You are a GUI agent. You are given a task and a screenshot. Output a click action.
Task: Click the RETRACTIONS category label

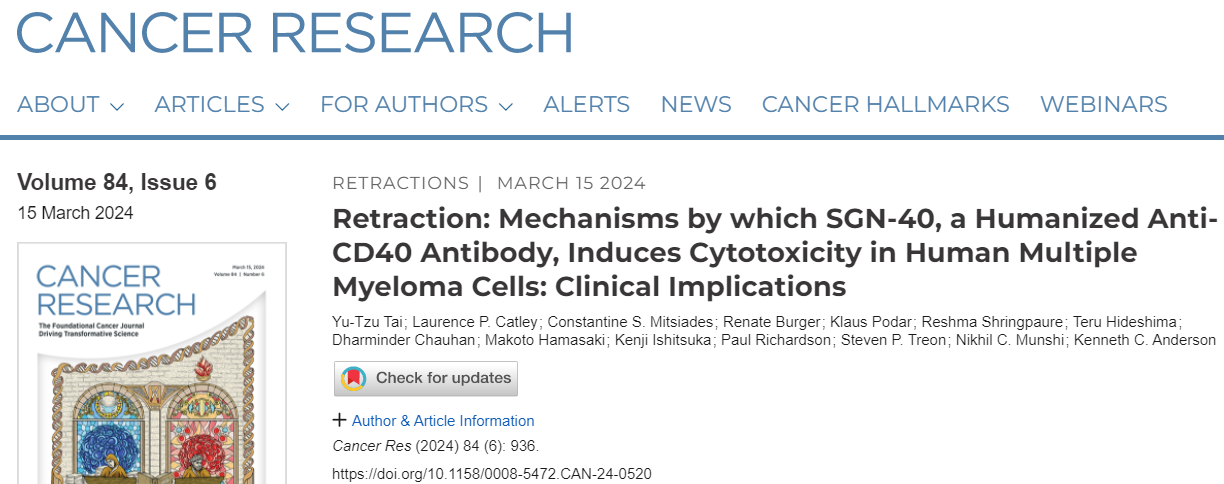click(400, 183)
